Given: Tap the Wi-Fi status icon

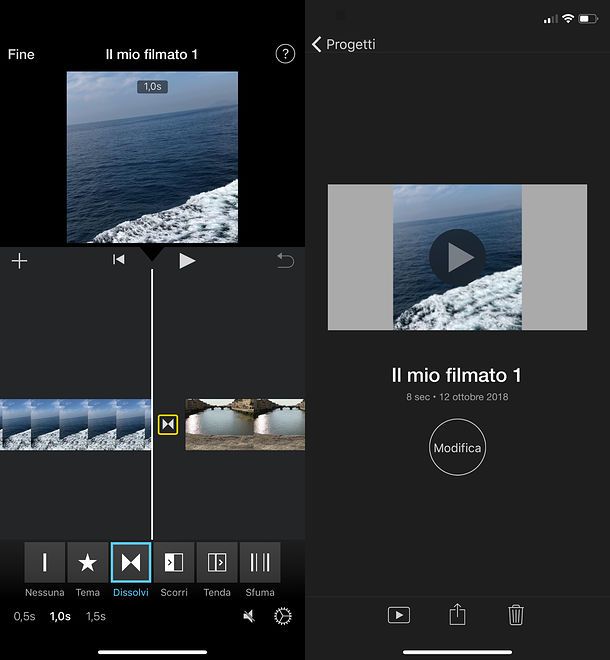Looking at the screenshot, I should click(x=568, y=19).
